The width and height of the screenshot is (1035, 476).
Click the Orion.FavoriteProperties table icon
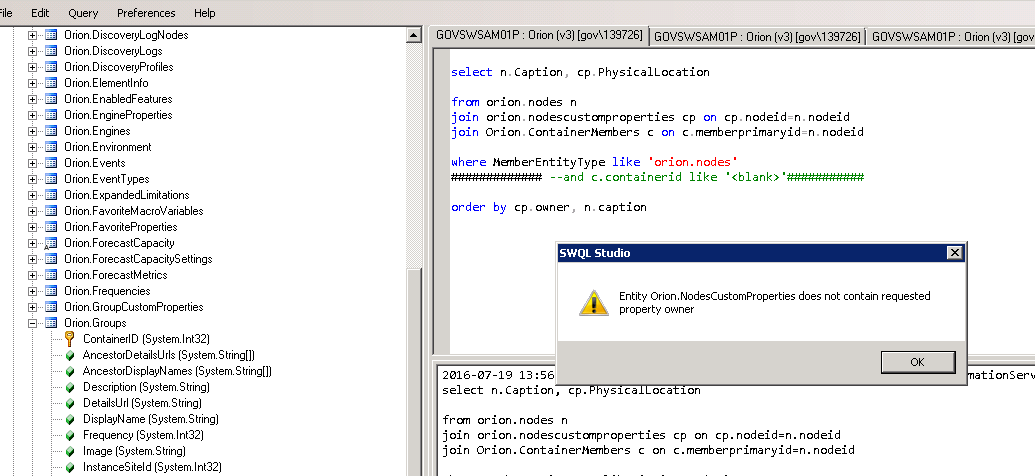[x=51, y=227]
